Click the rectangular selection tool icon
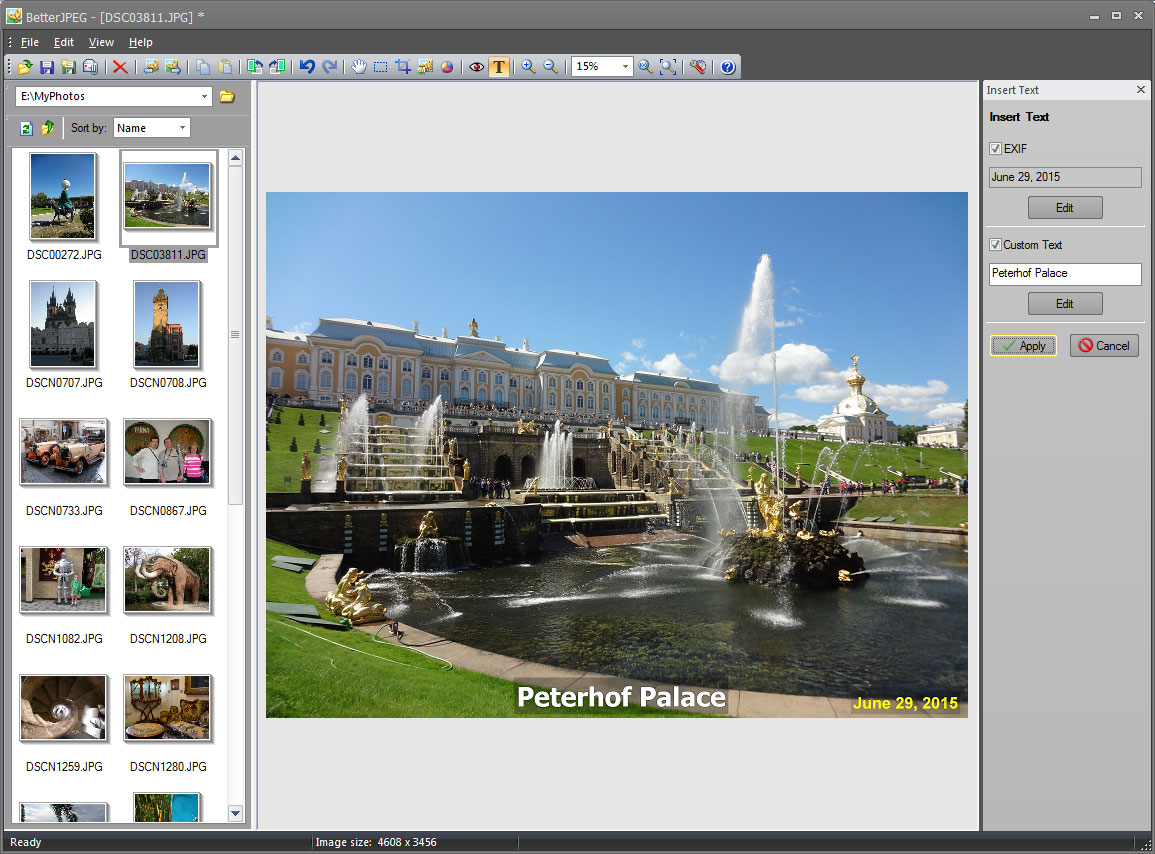Screen dimensions: 1155x854 click(380, 67)
